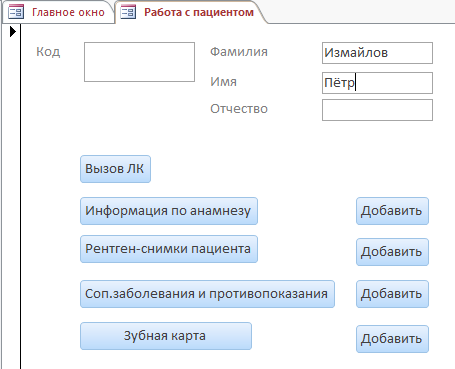Open Соп.заболевания и противопоказания
Screen dimensions: 455x369
(x=207, y=294)
